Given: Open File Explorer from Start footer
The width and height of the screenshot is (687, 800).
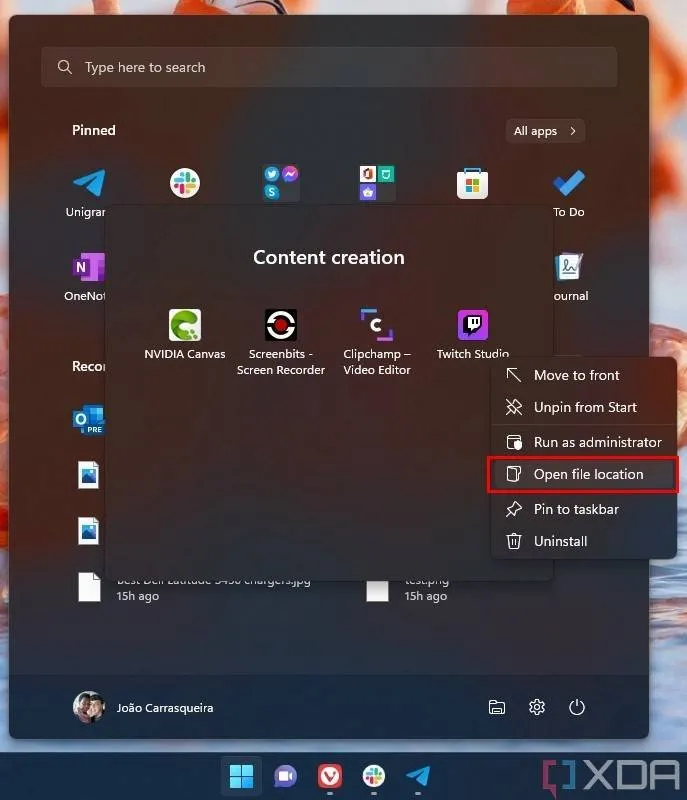Looking at the screenshot, I should [497, 707].
